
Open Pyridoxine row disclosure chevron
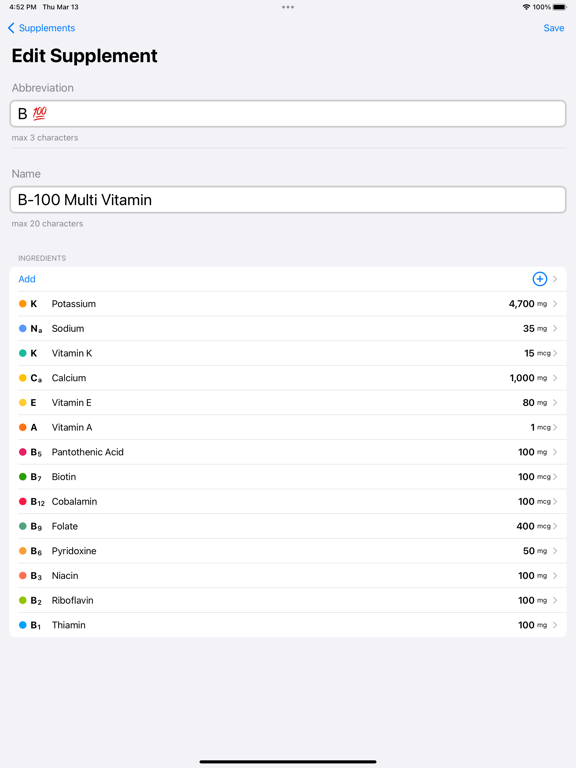point(555,551)
